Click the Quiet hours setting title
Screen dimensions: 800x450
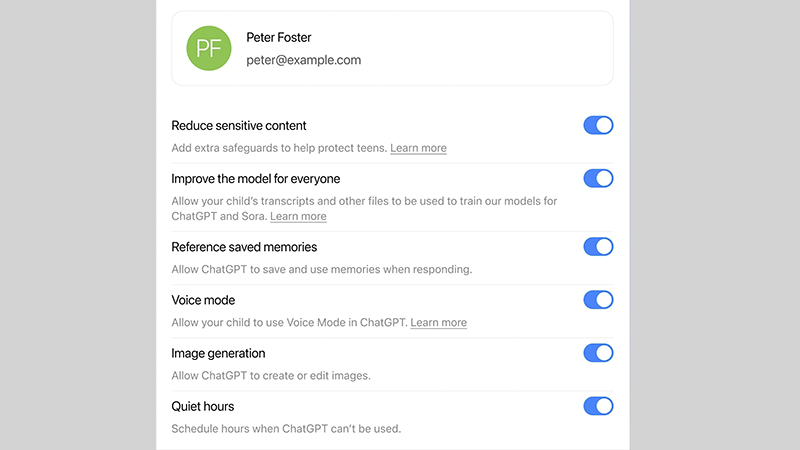(203, 406)
